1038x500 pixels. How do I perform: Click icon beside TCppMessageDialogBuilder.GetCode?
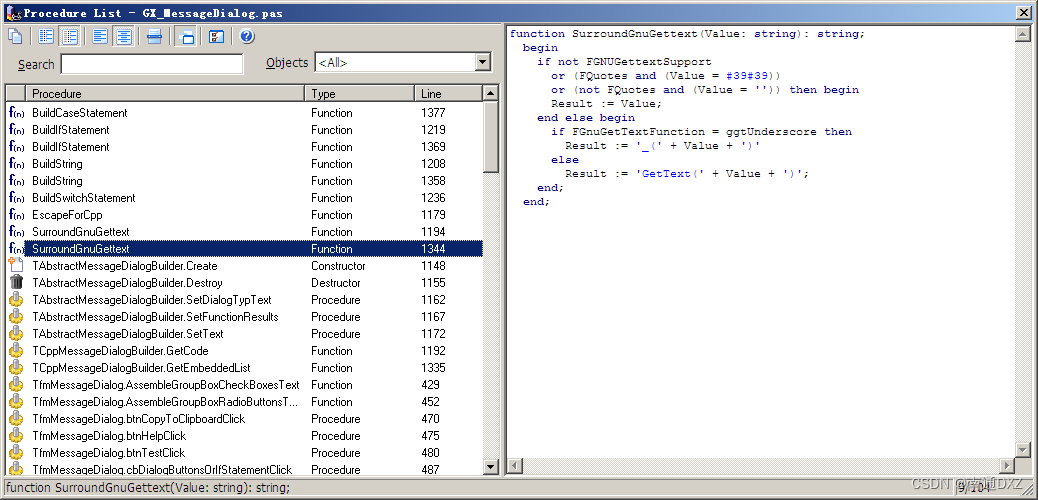pyautogui.click(x=17, y=351)
